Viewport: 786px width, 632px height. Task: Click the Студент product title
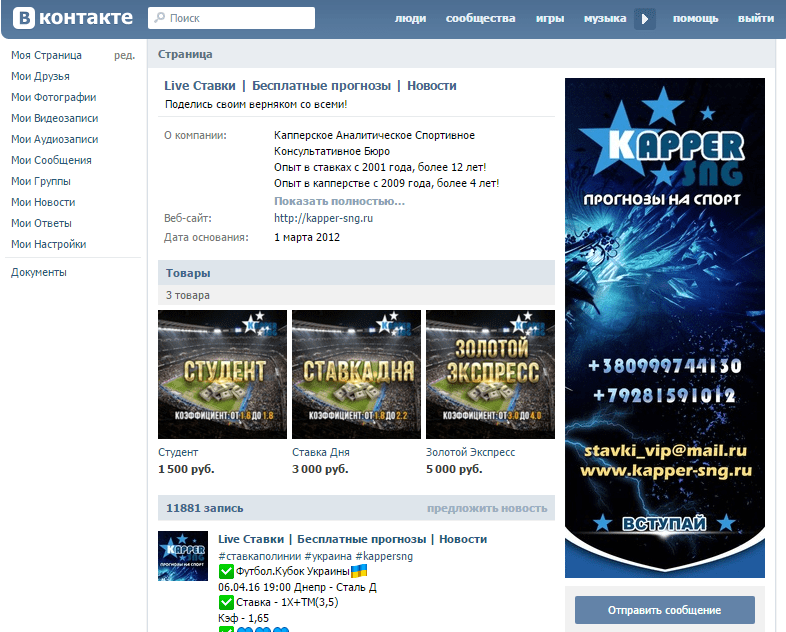pos(178,452)
